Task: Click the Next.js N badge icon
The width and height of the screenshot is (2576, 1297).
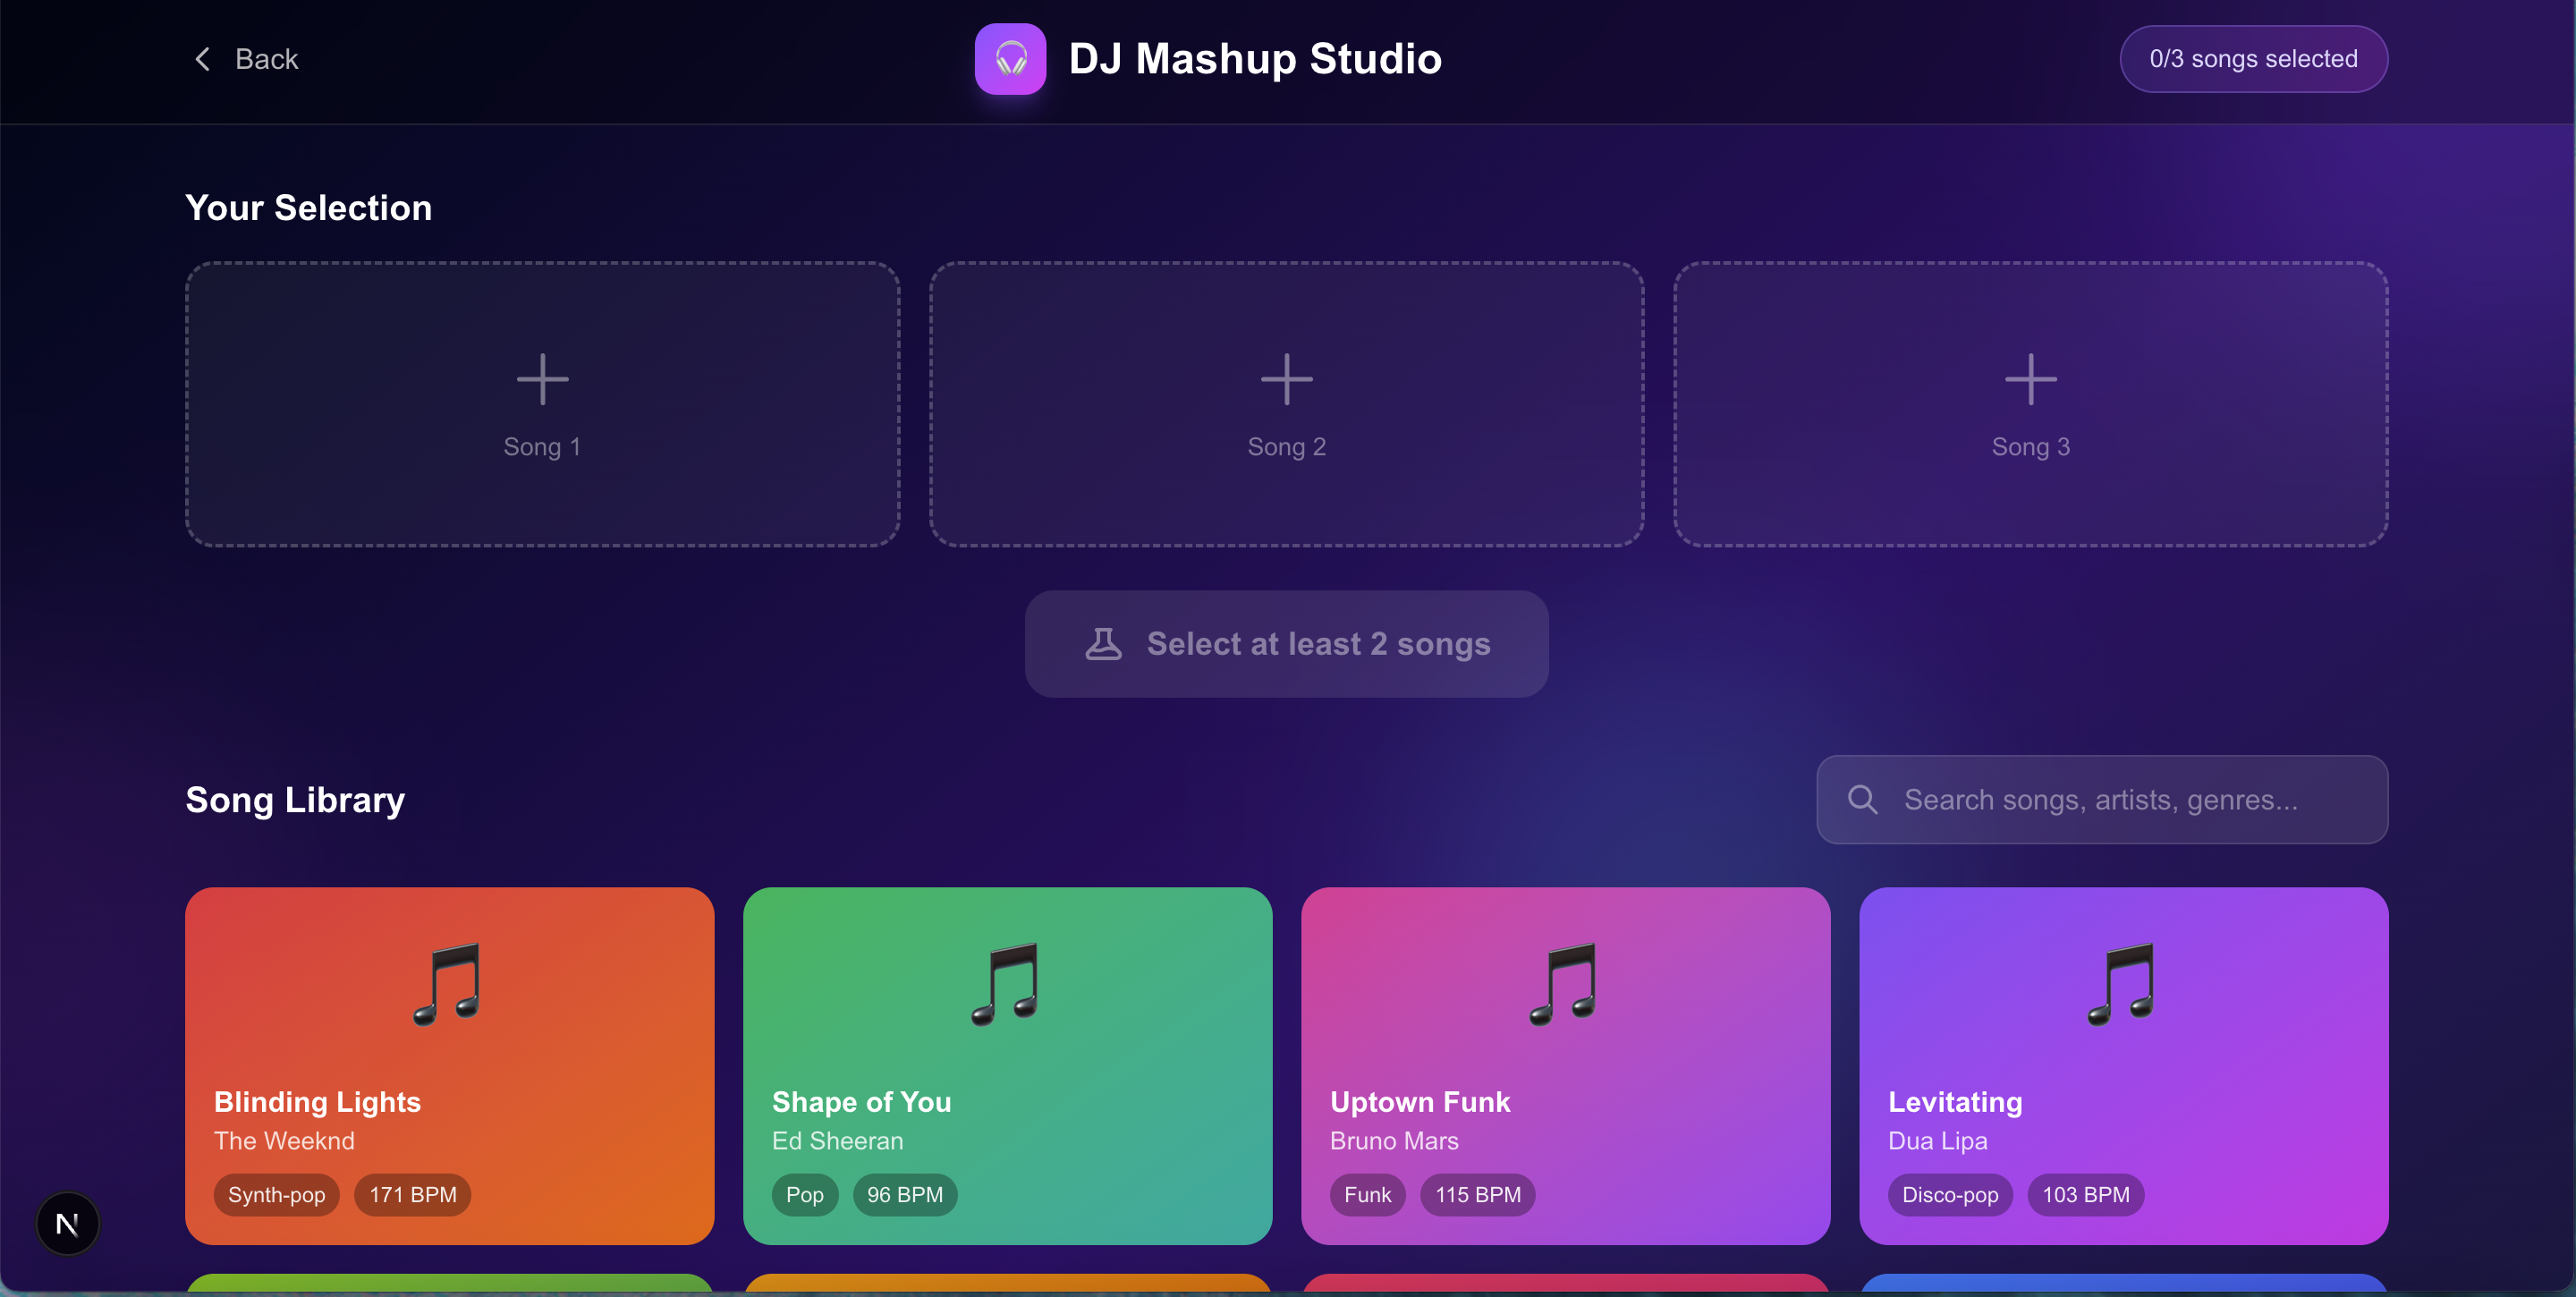Action: click(x=67, y=1223)
